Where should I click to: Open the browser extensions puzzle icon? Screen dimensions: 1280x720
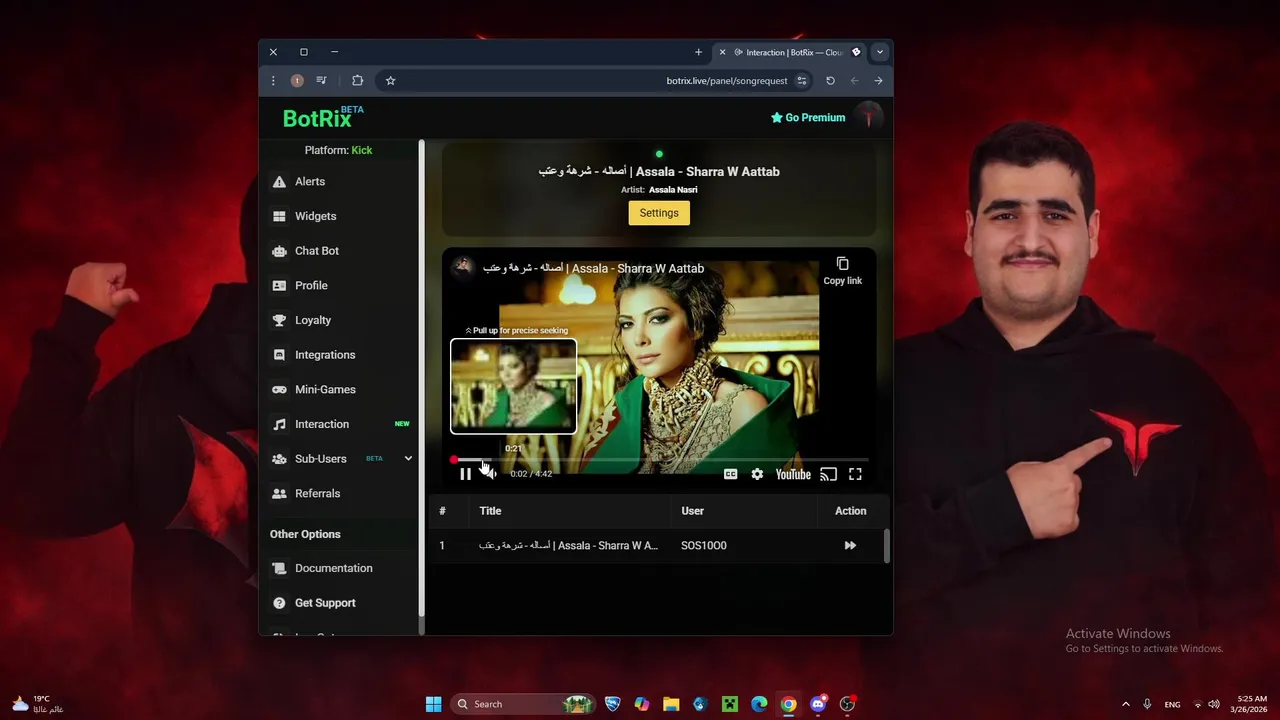(x=357, y=81)
